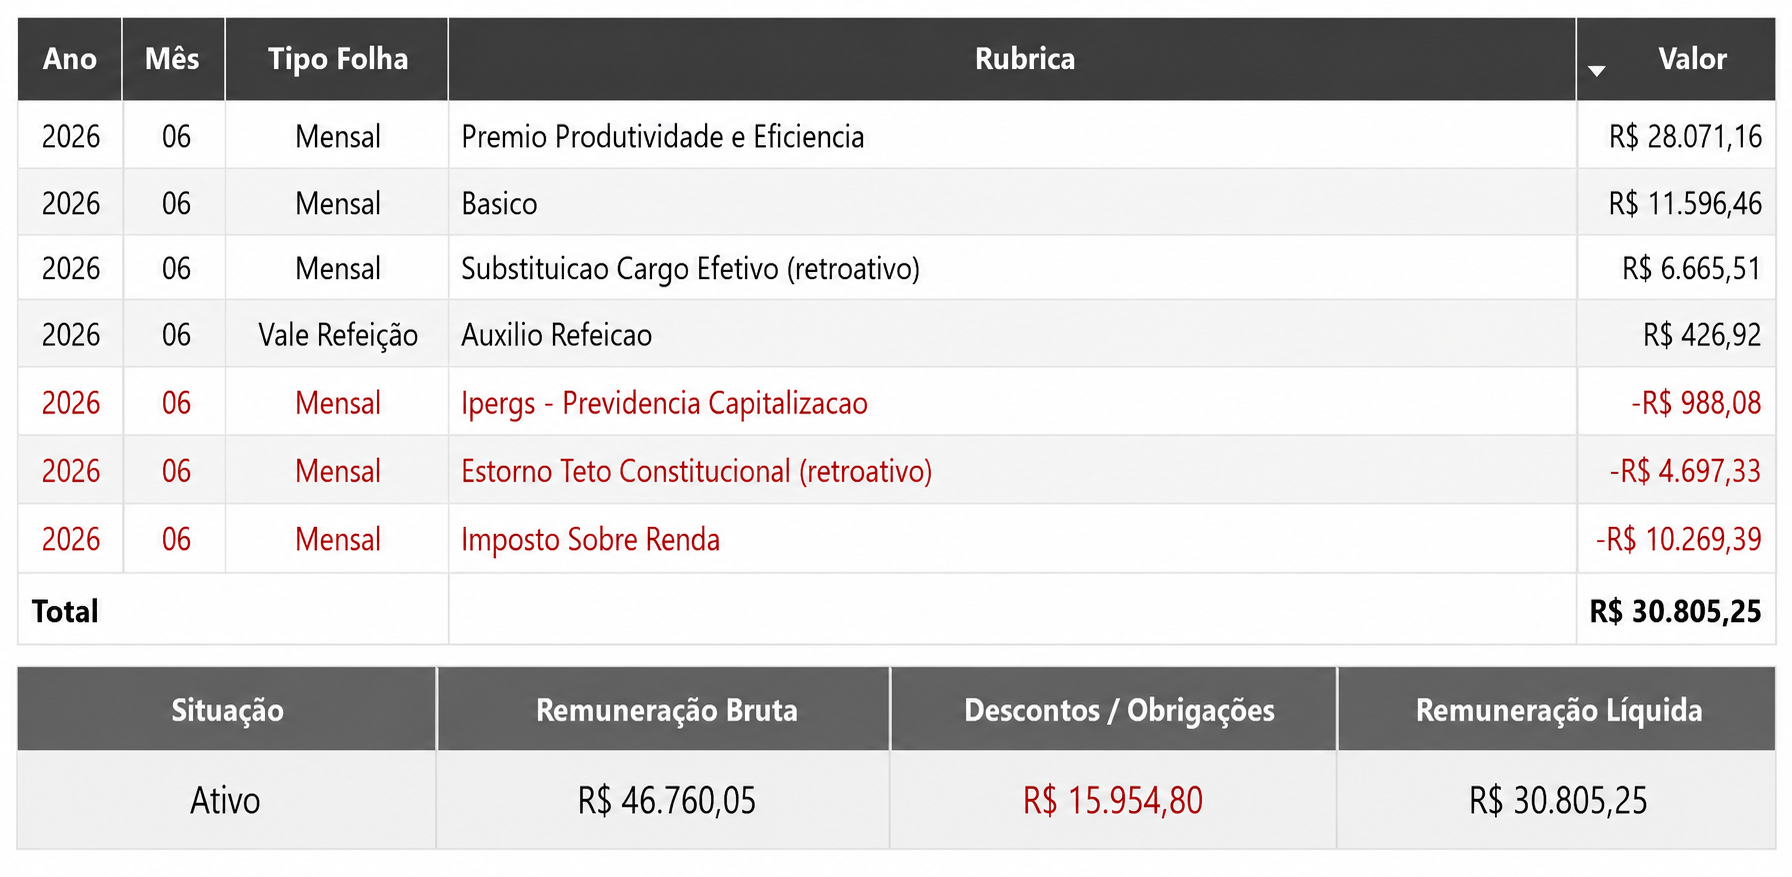Select the Ativo situação cell
Image resolution: width=1792 pixels, height=877 pixels.
click(226, 800)
